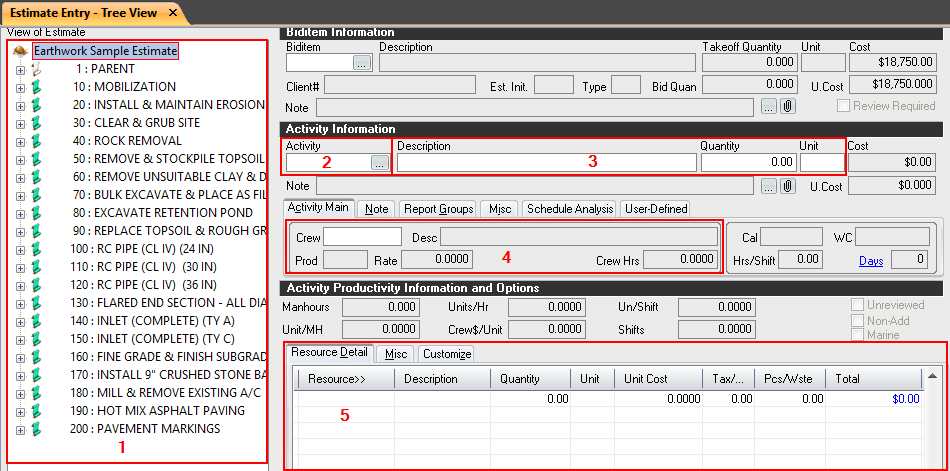The height and width of the screenshot is (471, 950).
Task: Enable the Non-Add checkbox
Action: (x=857, y=320)
